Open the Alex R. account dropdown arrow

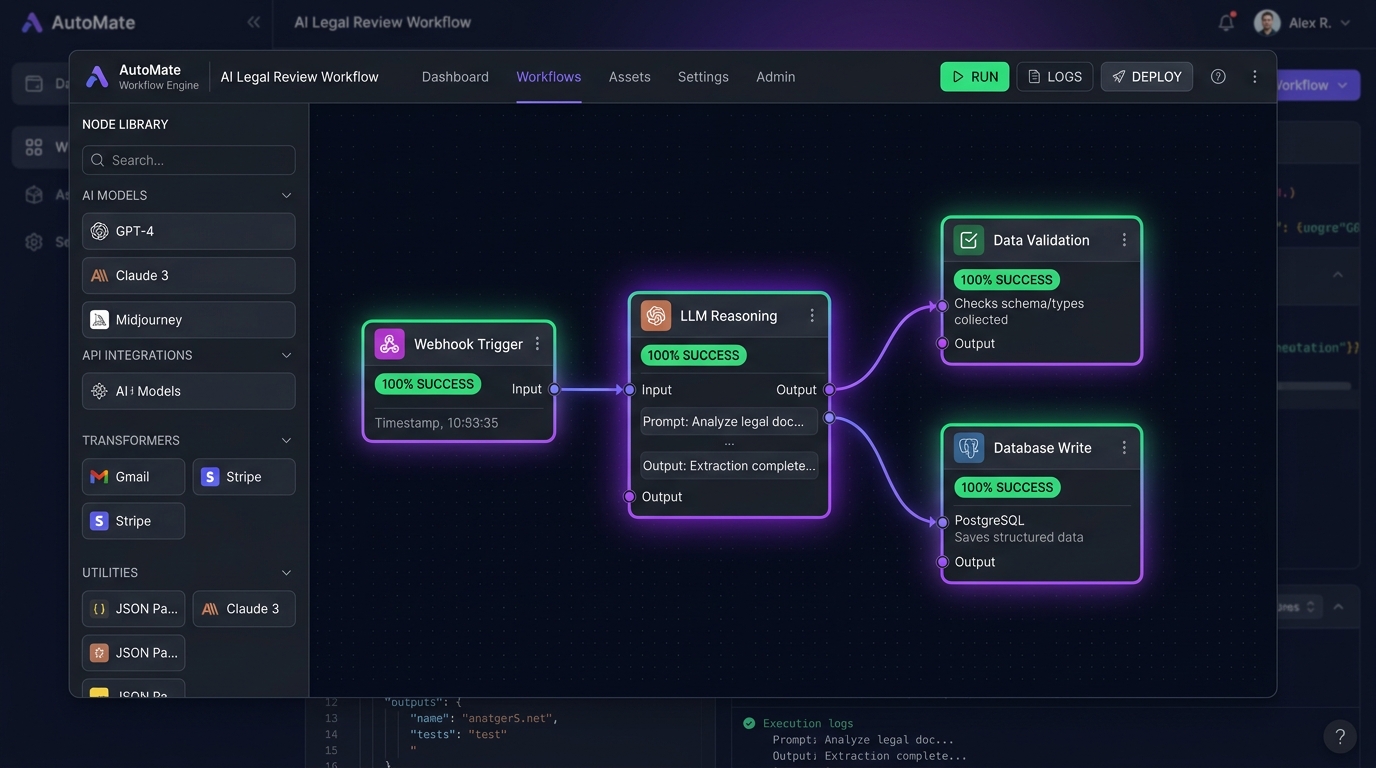[x=1345, y=23]
